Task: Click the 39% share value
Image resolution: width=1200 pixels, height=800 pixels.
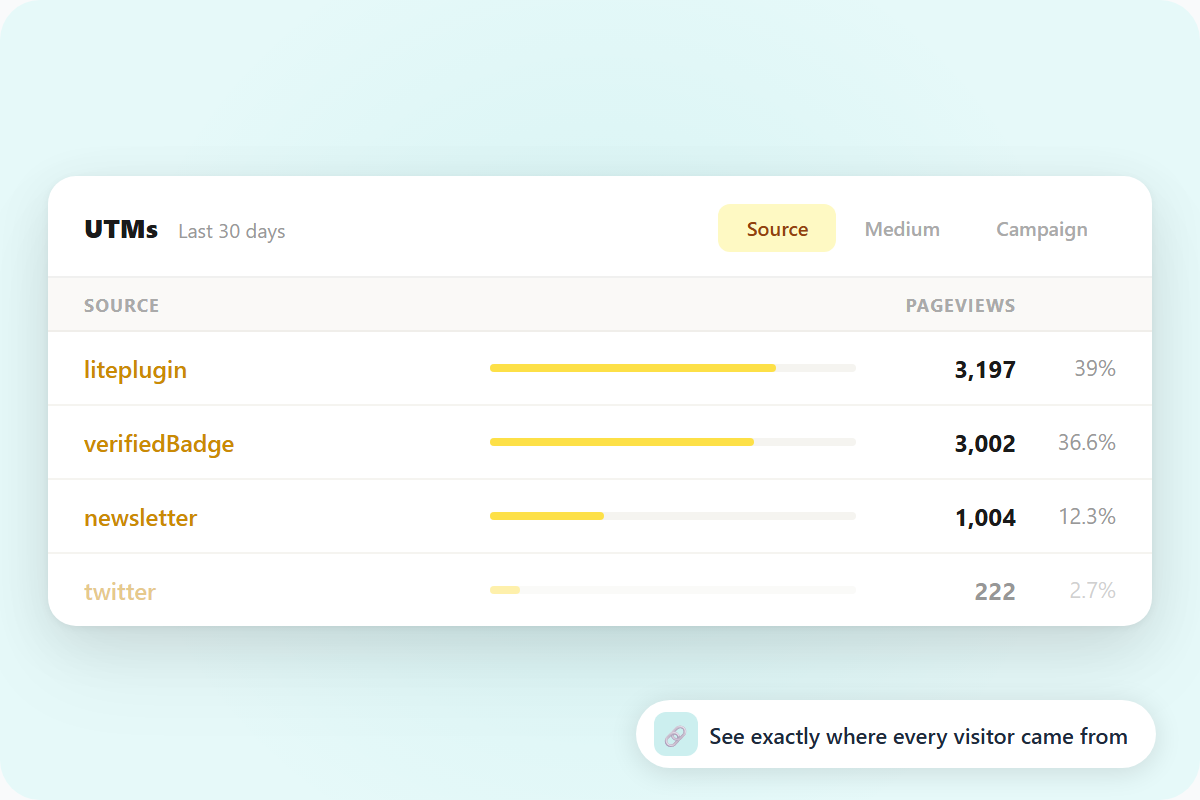Action: [x=1095, y=368]
